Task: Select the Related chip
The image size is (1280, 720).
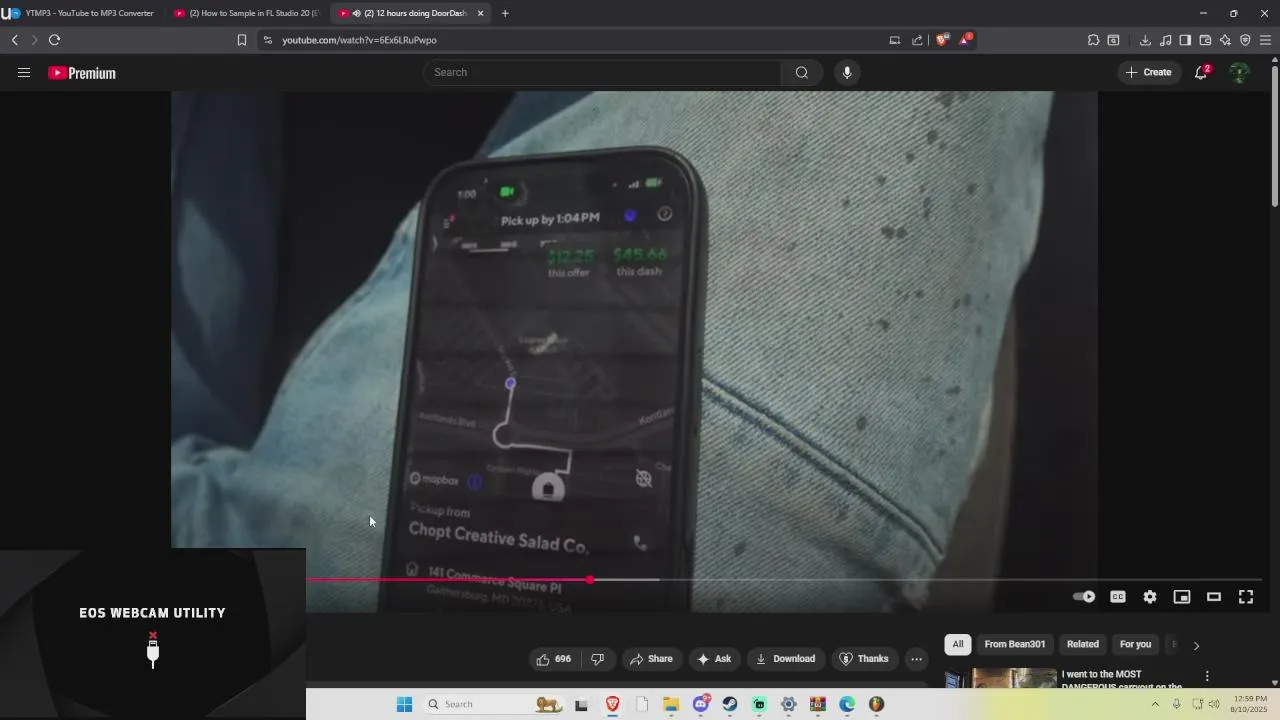Action: [1083, 644]
